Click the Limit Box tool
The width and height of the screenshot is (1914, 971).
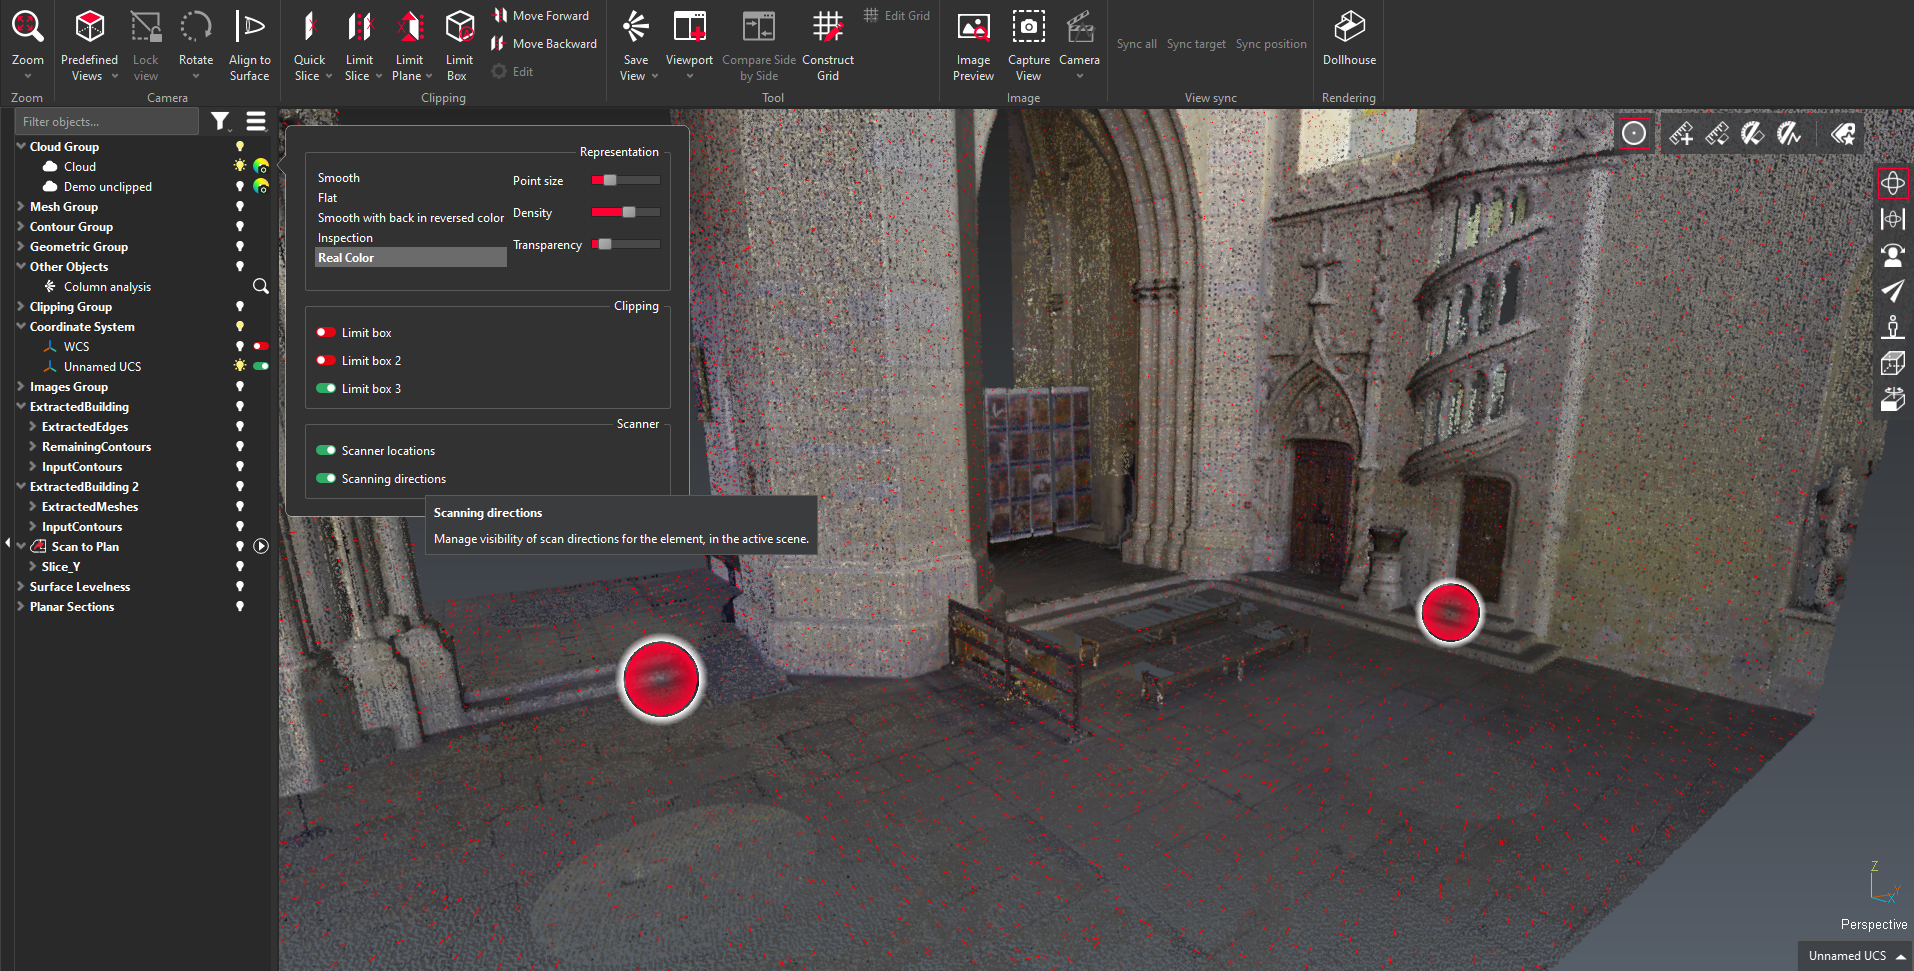click(x=459, y=28)
